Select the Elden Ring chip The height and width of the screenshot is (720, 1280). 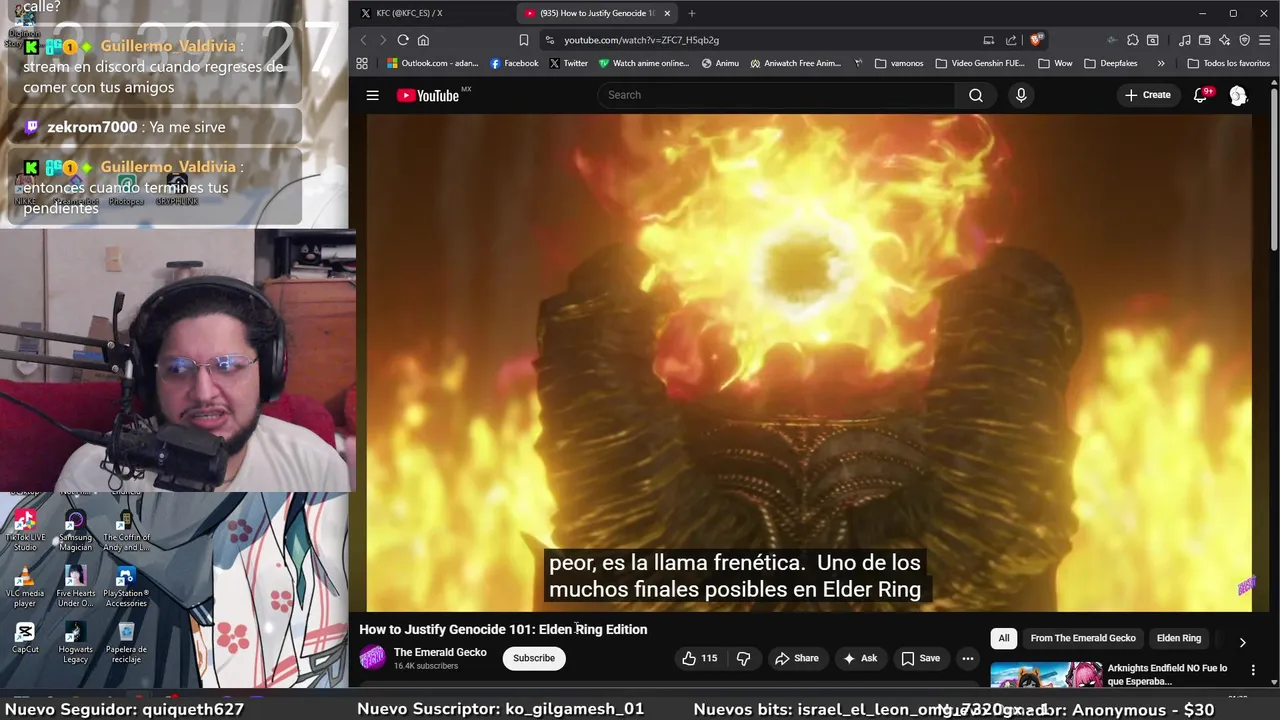(x=1179, y=638)
